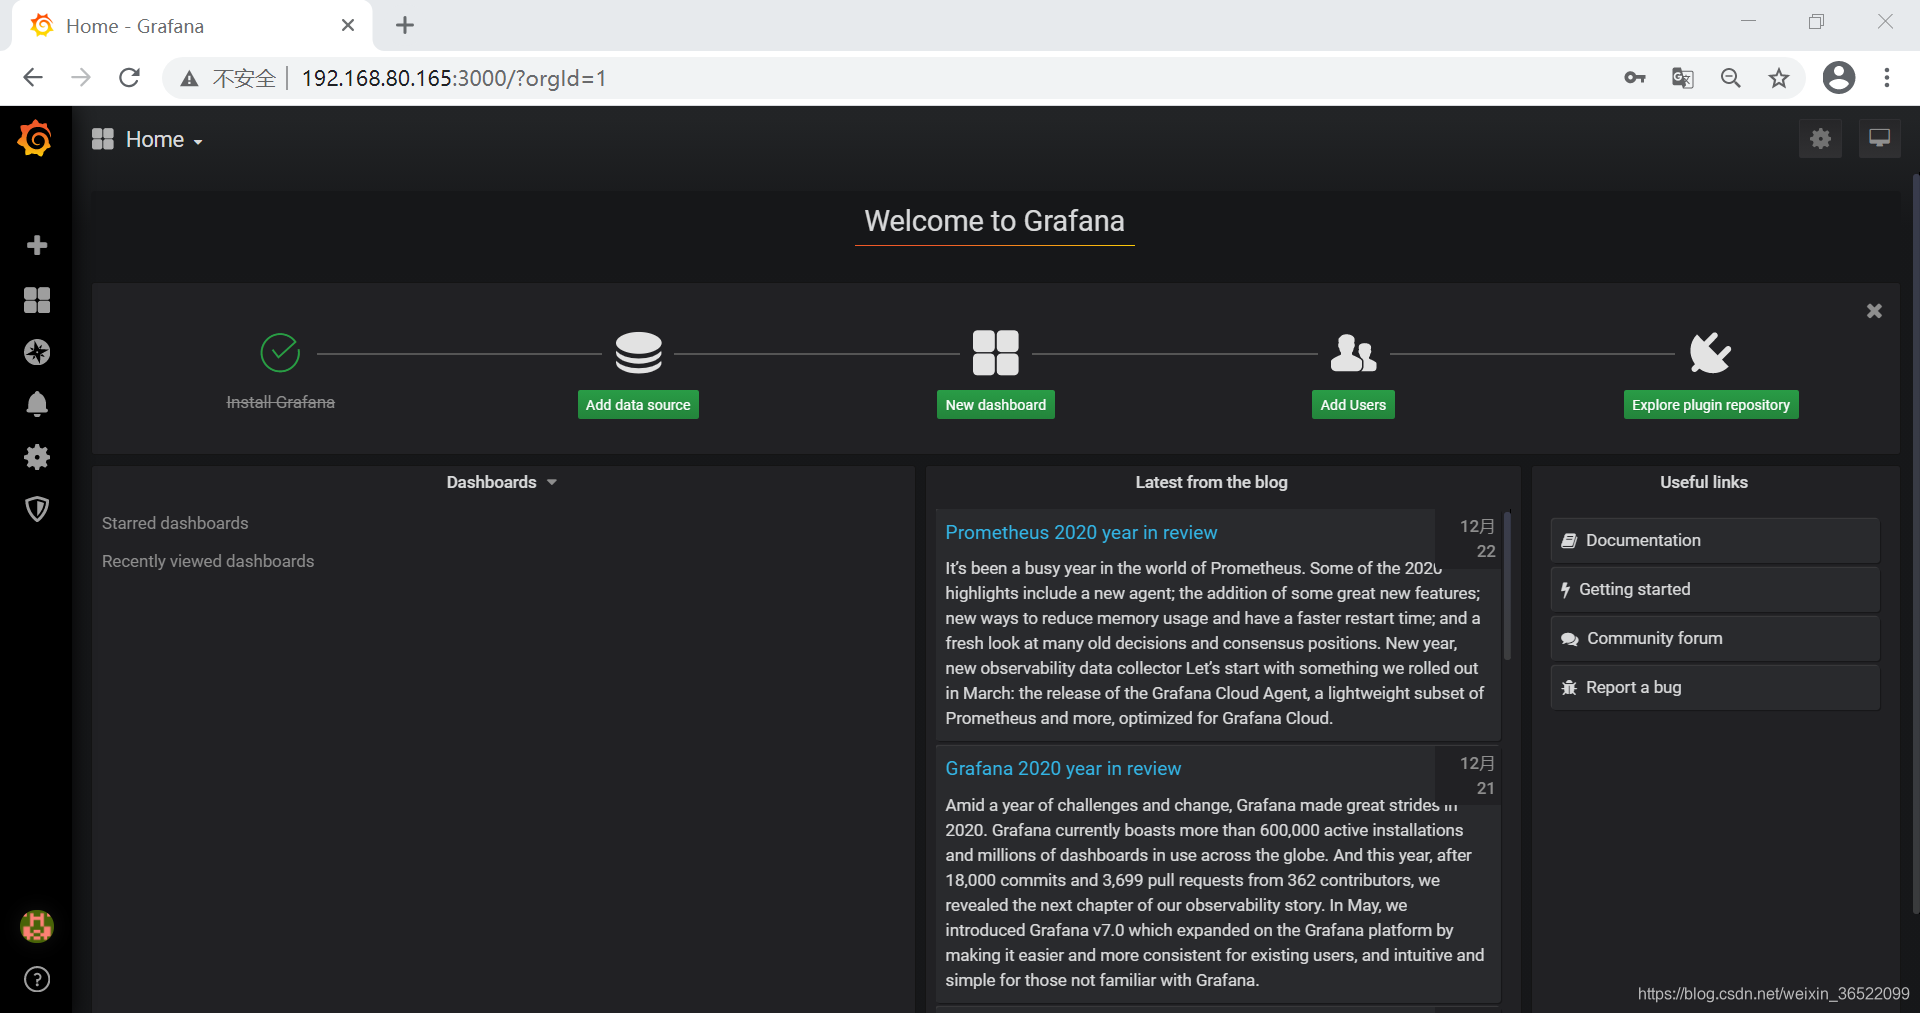Click the data source database icon
The image size is (1920, 1013).
coord(638,353)
